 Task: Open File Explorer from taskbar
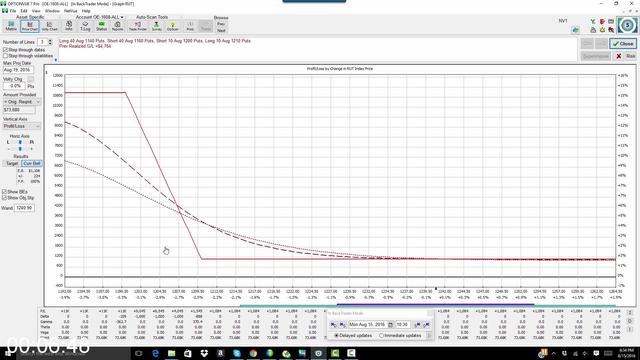click(171, 353)
